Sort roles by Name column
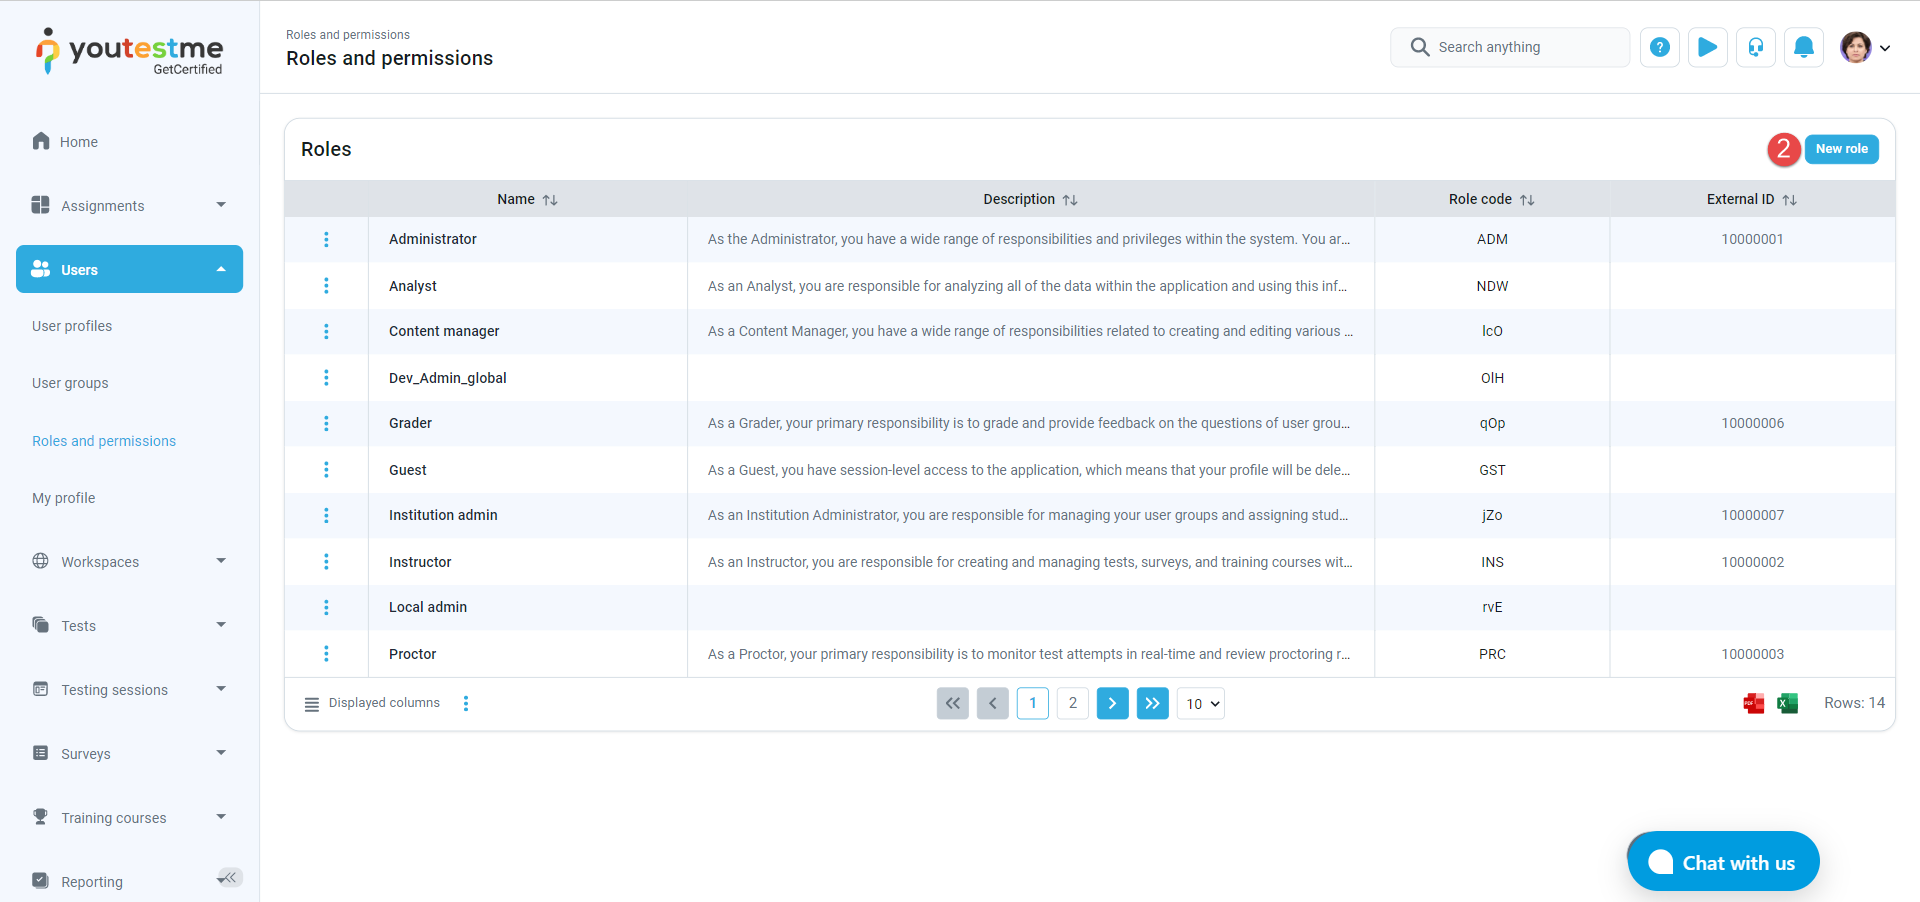This screenshot has width=1920, height=902. 549,200
